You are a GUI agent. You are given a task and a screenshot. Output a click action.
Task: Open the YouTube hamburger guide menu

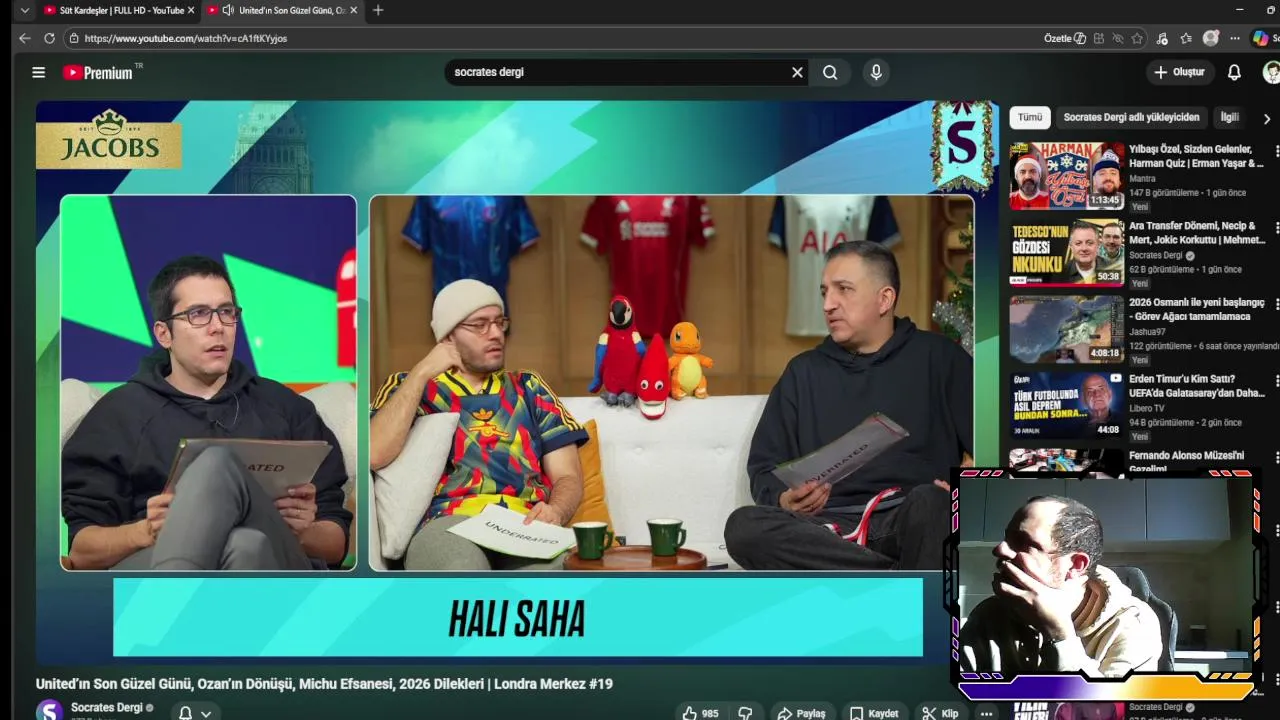(38, 72)
